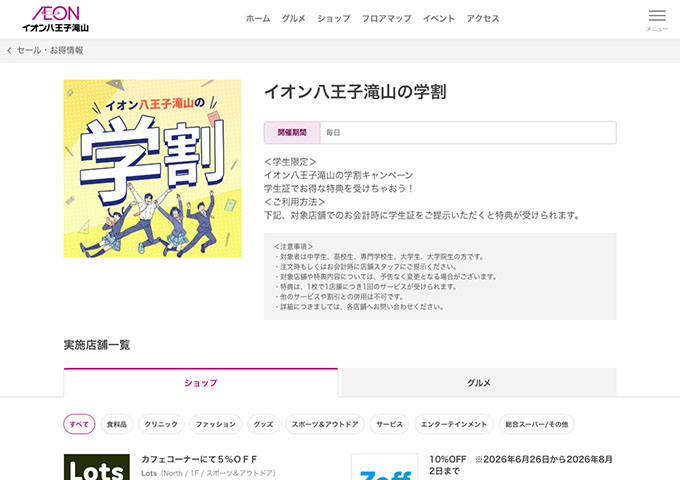This screenshot has height=480, width=680.
Task: Open the 10%OFF Zoff offer text
Action: (521, 465)
